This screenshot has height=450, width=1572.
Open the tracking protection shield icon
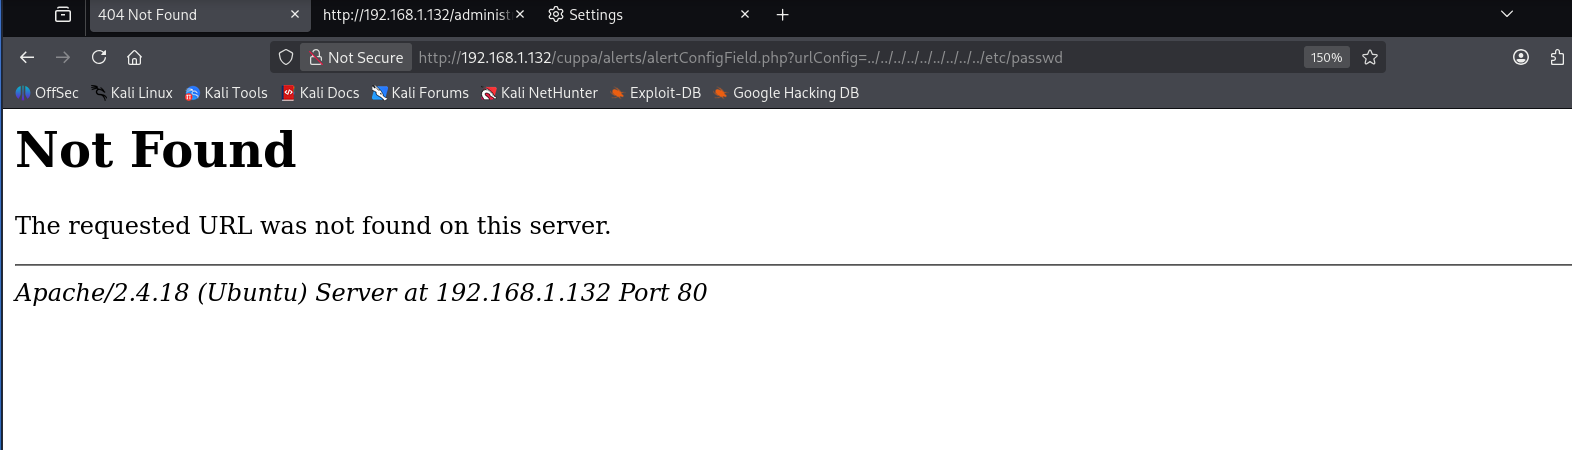(286, 57)
